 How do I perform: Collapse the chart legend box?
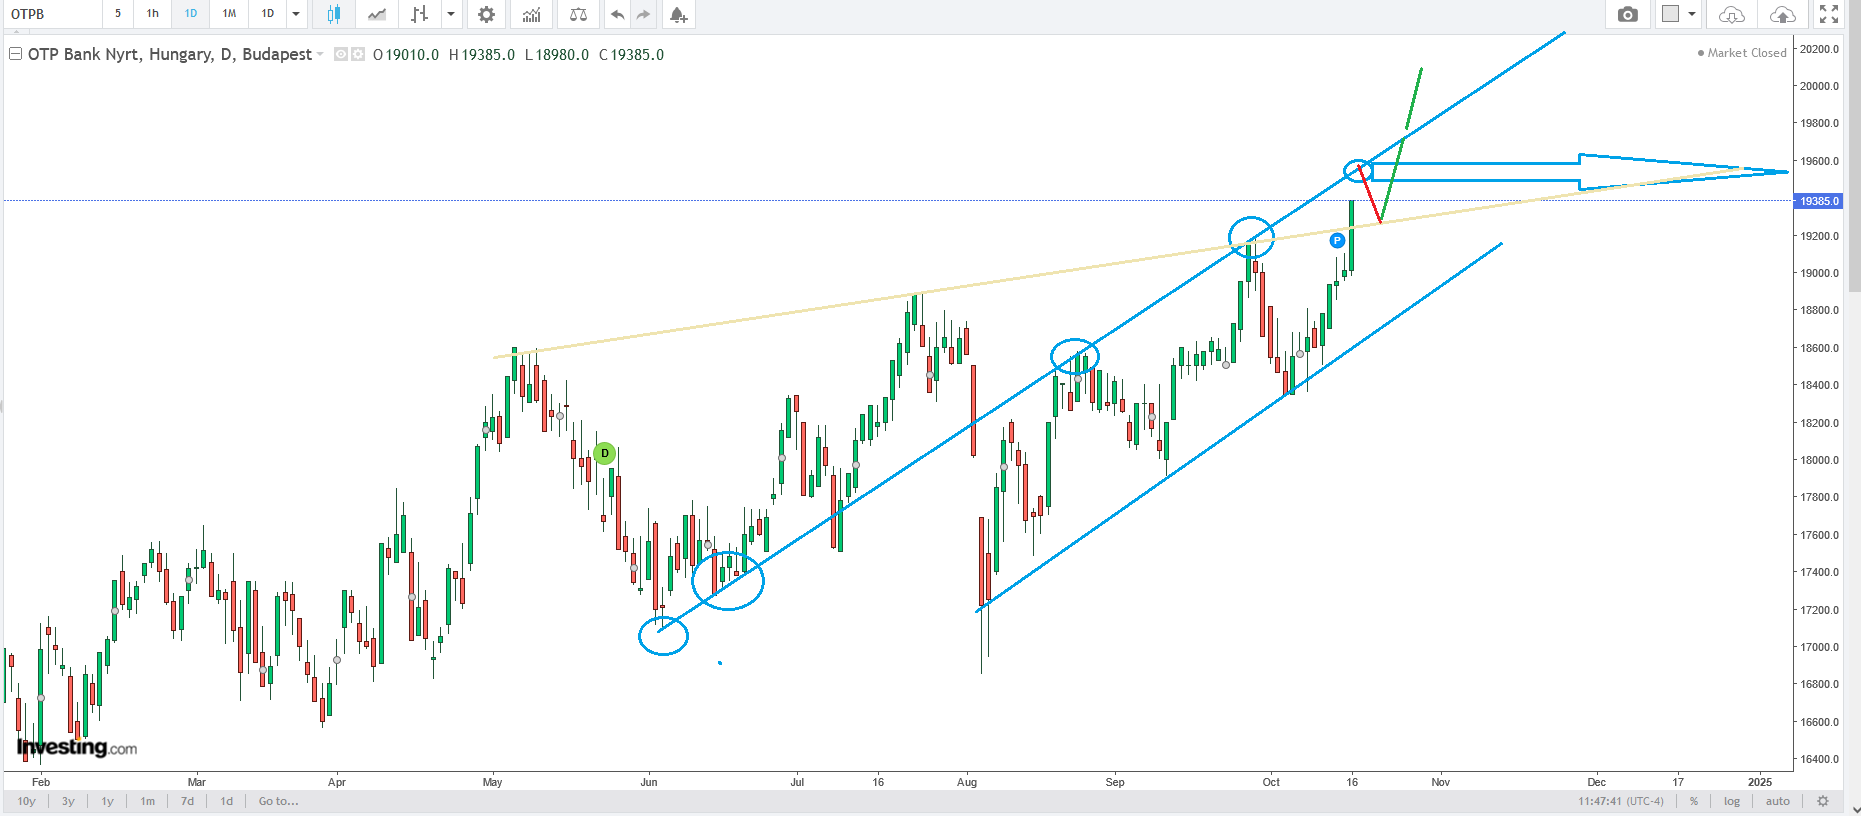(15, 54)
